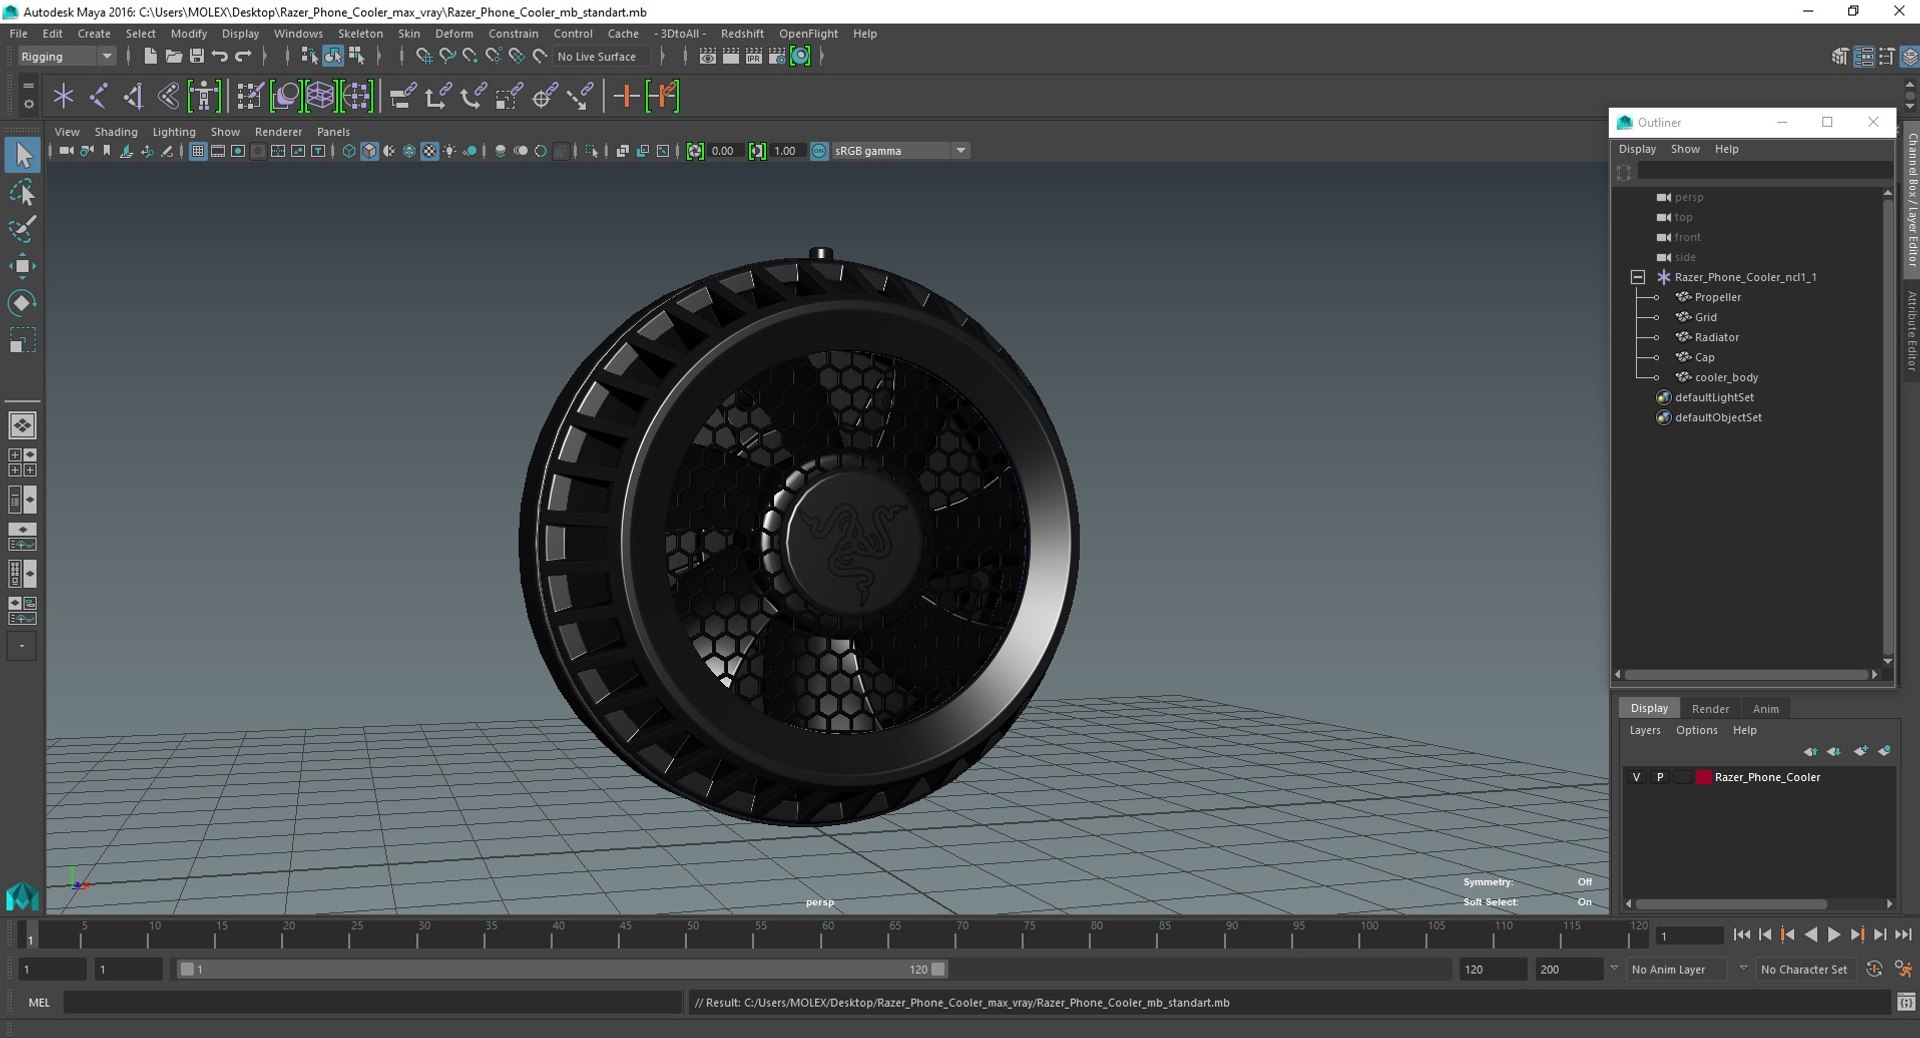Activate the Select tool in the toolbox
The height and width of the screenshot is (1038, 1920).
coord(22,155)
